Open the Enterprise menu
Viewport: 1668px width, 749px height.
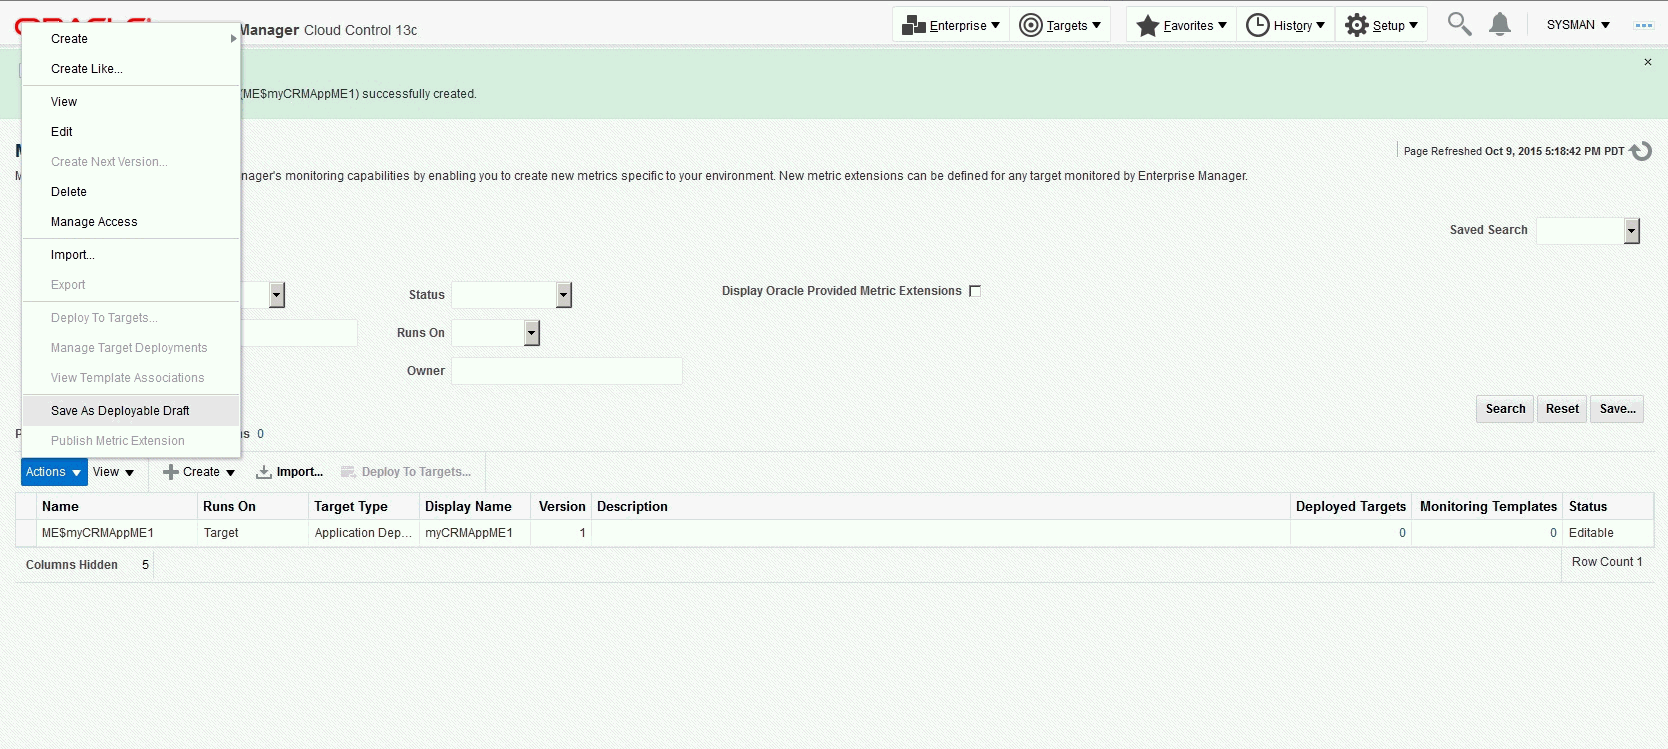[950, 25]
